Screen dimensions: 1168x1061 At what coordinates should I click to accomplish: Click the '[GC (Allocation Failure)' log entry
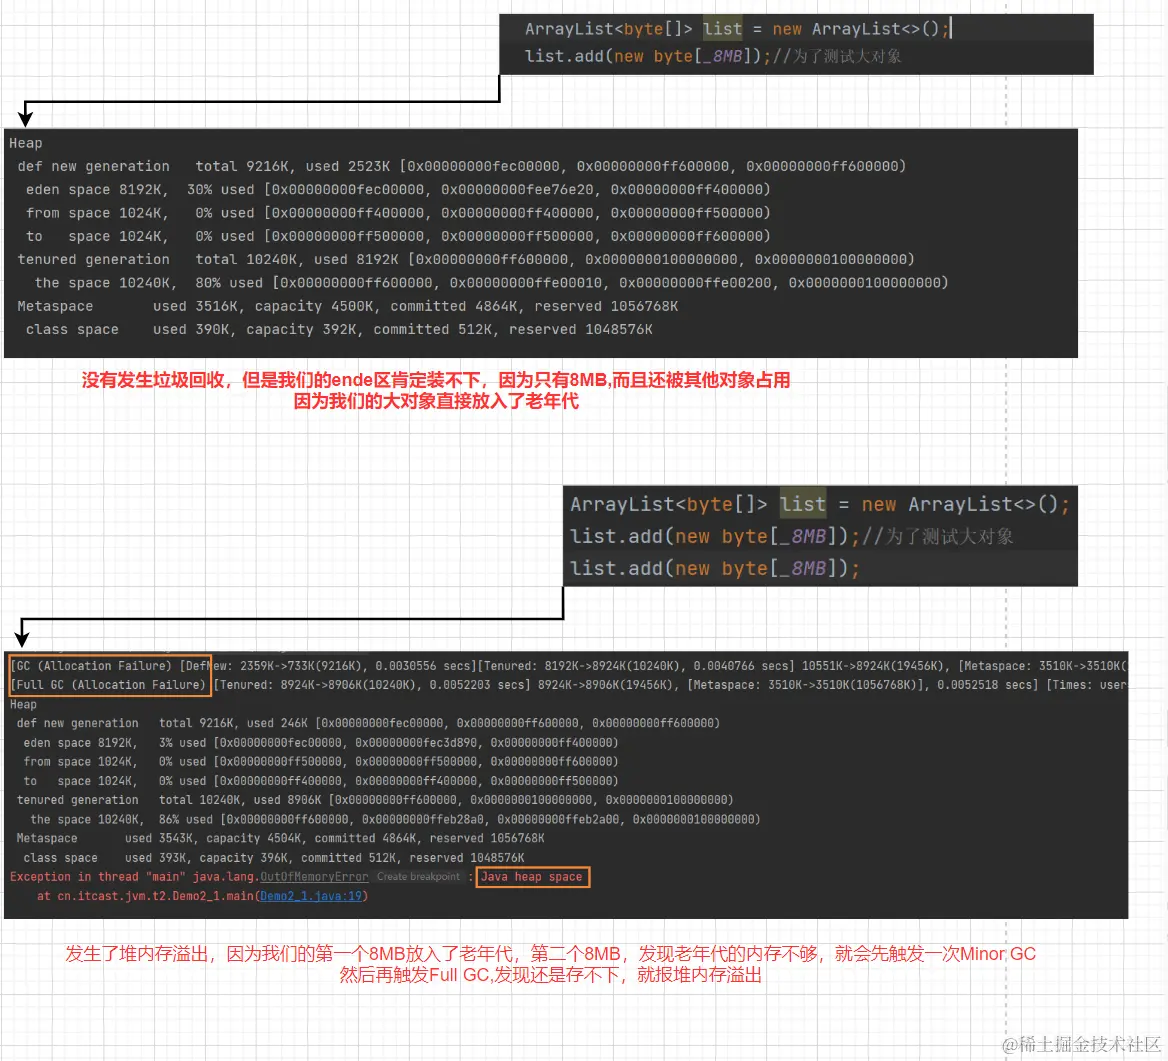tap(91, 666)
